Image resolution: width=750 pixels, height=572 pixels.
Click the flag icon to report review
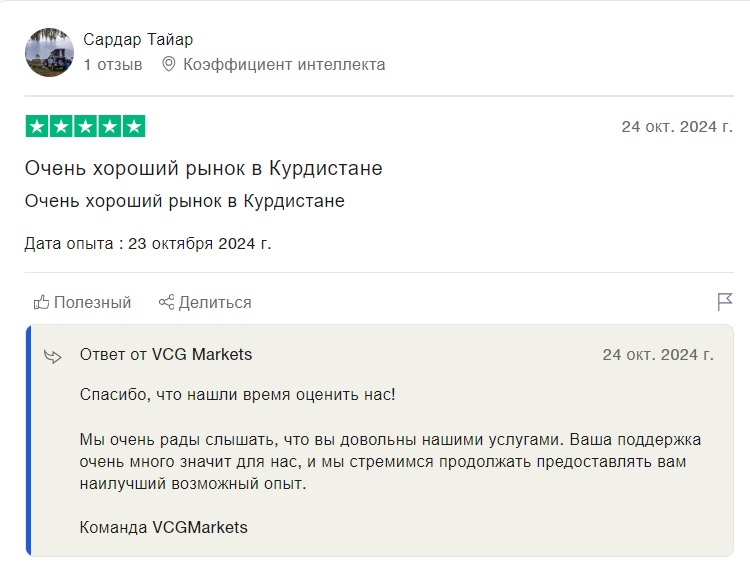(725, 302)
